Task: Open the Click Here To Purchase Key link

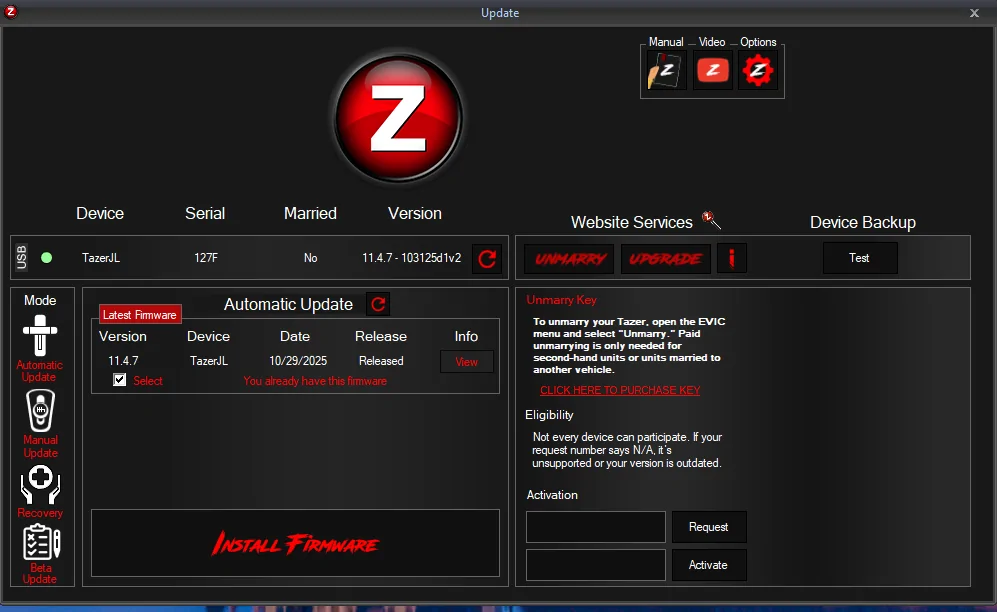Action: pyautogui.click(x=620, y=390)
